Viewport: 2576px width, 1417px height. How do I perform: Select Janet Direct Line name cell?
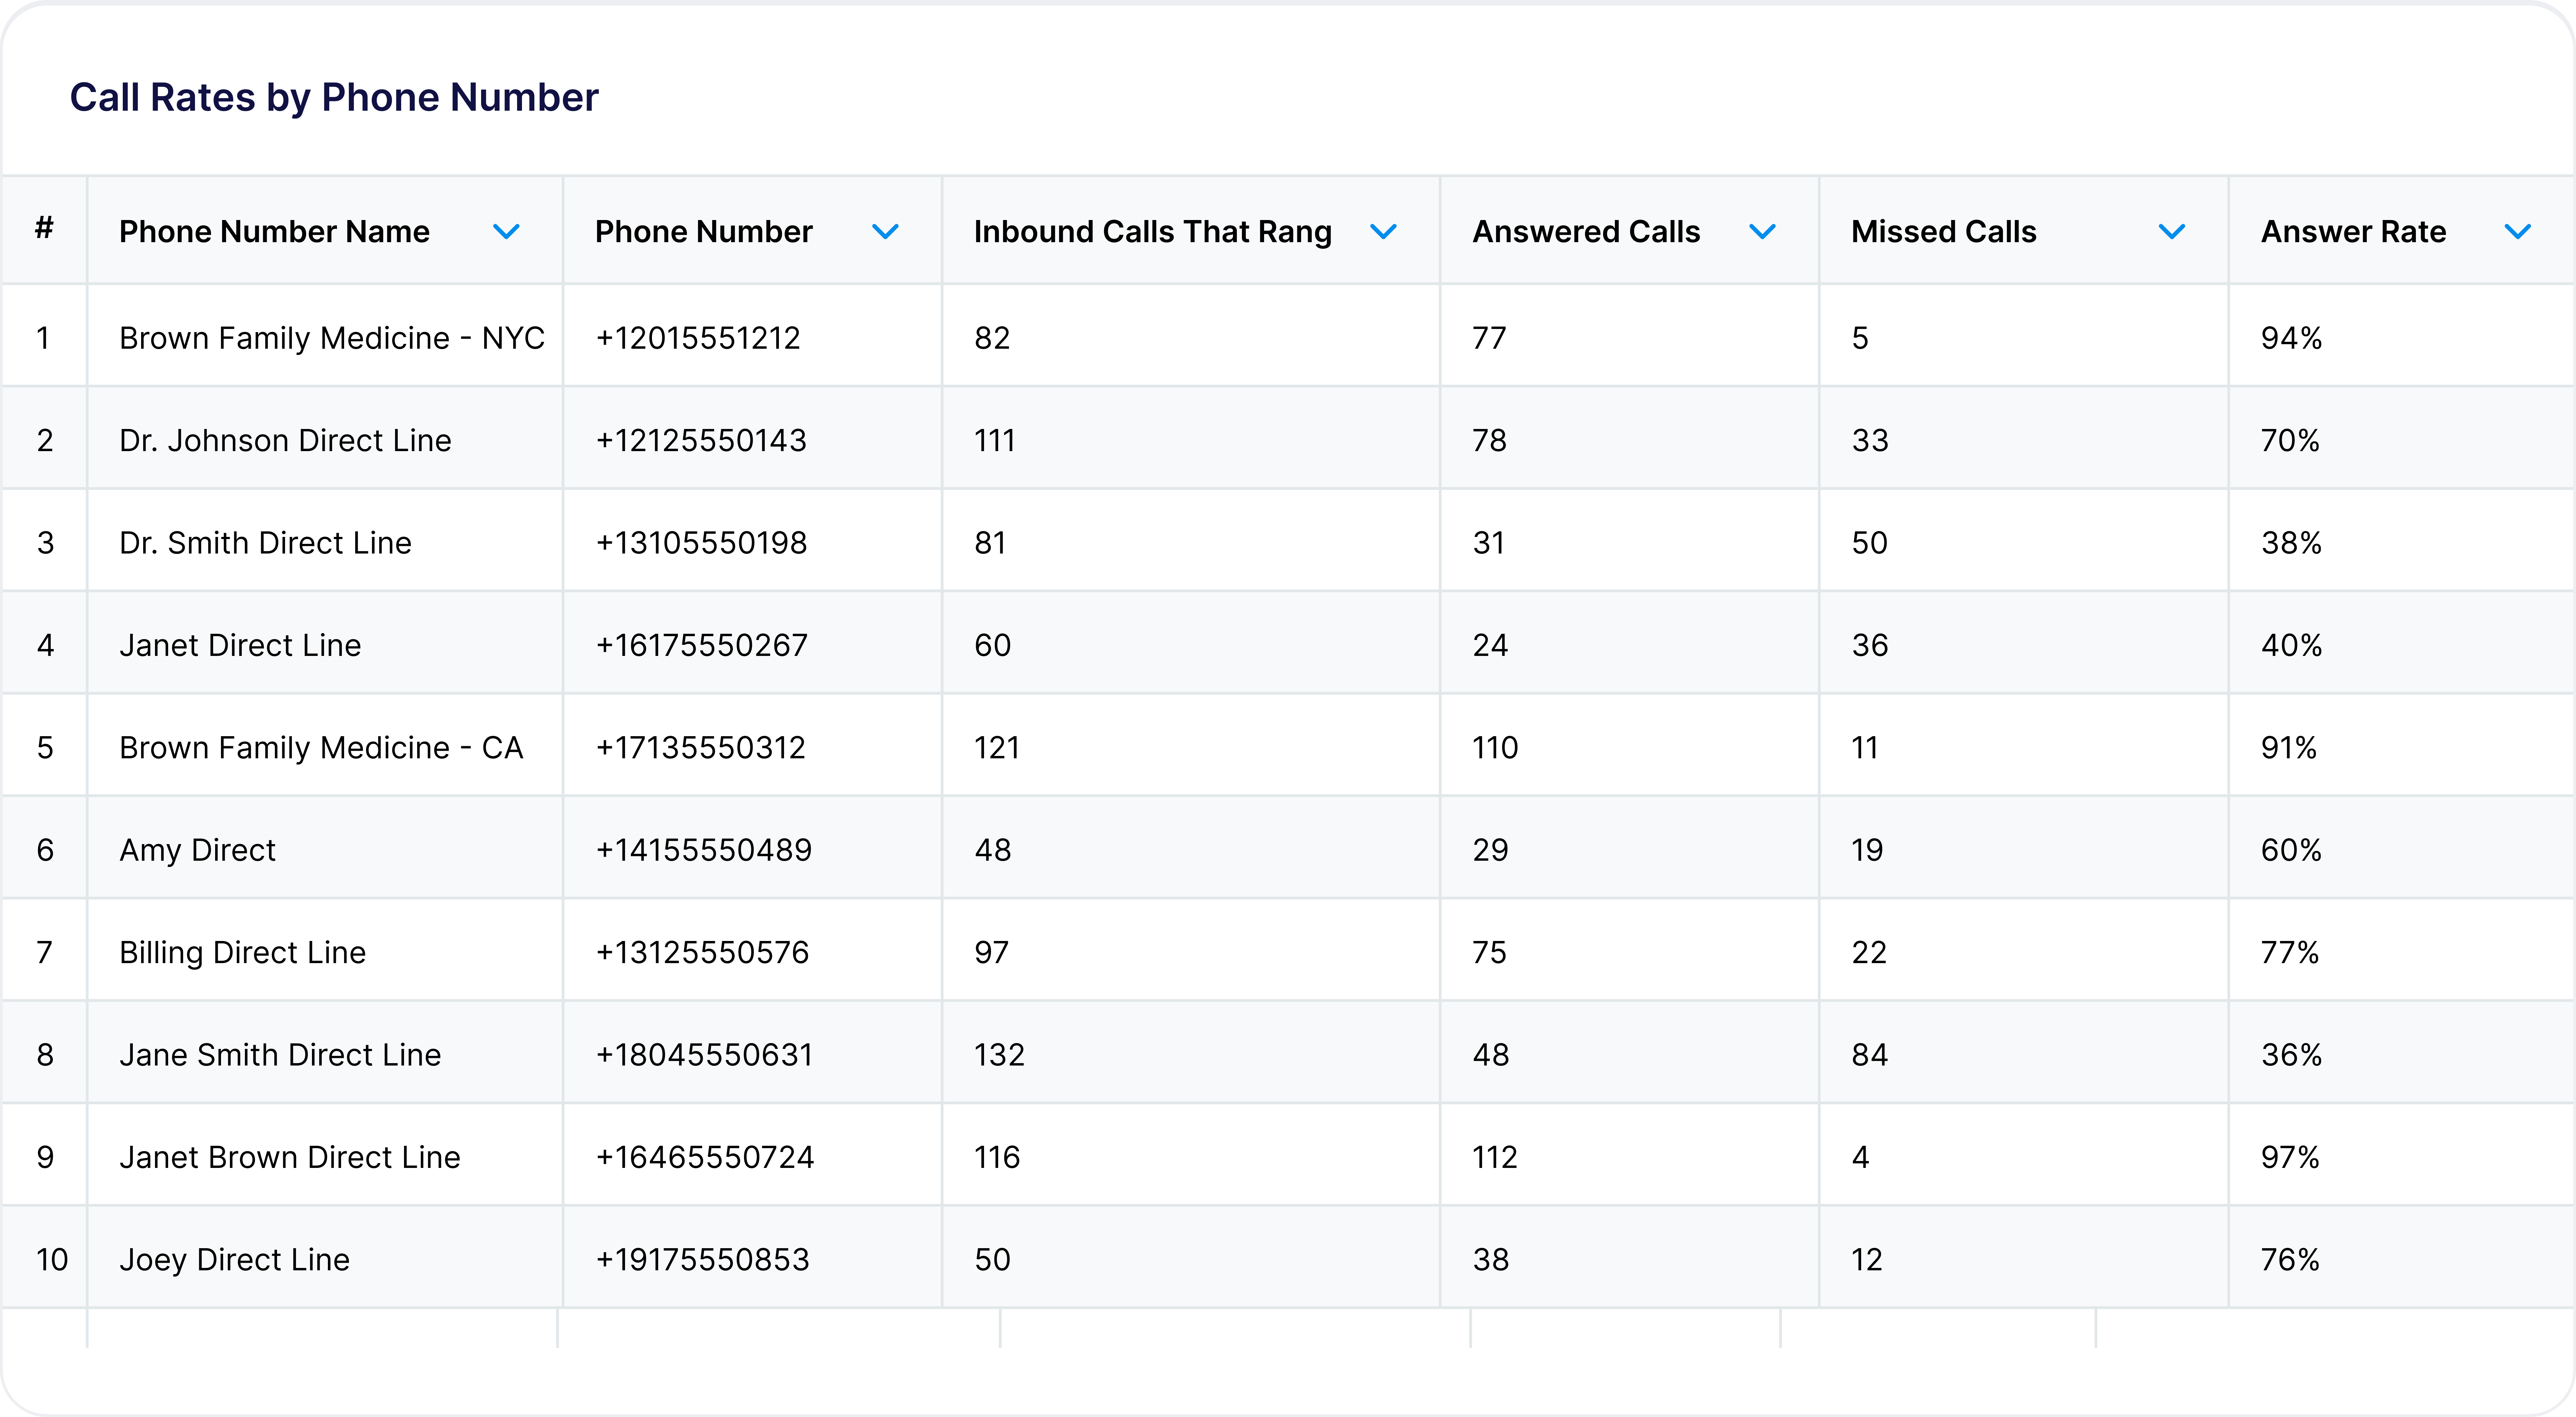[x=240, y=645]
